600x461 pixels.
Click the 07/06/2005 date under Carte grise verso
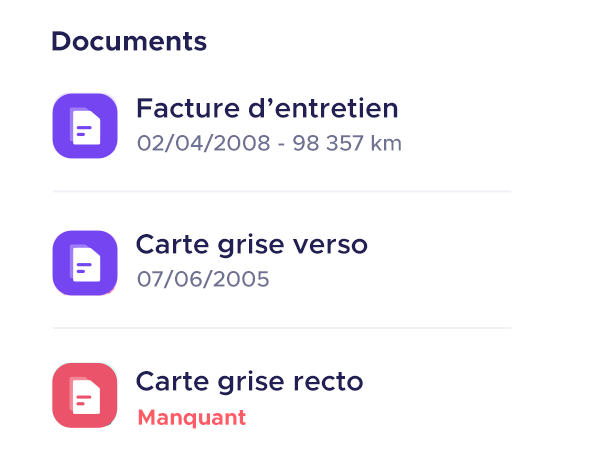203,279
